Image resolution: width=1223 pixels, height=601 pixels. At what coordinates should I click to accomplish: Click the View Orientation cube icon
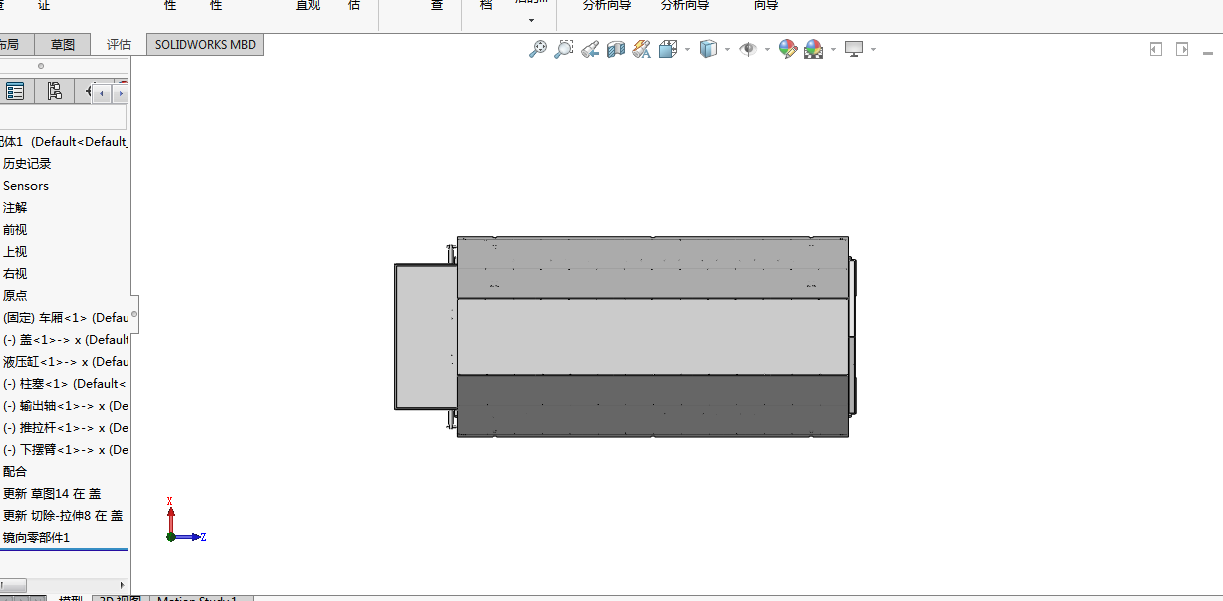[667, 49]
